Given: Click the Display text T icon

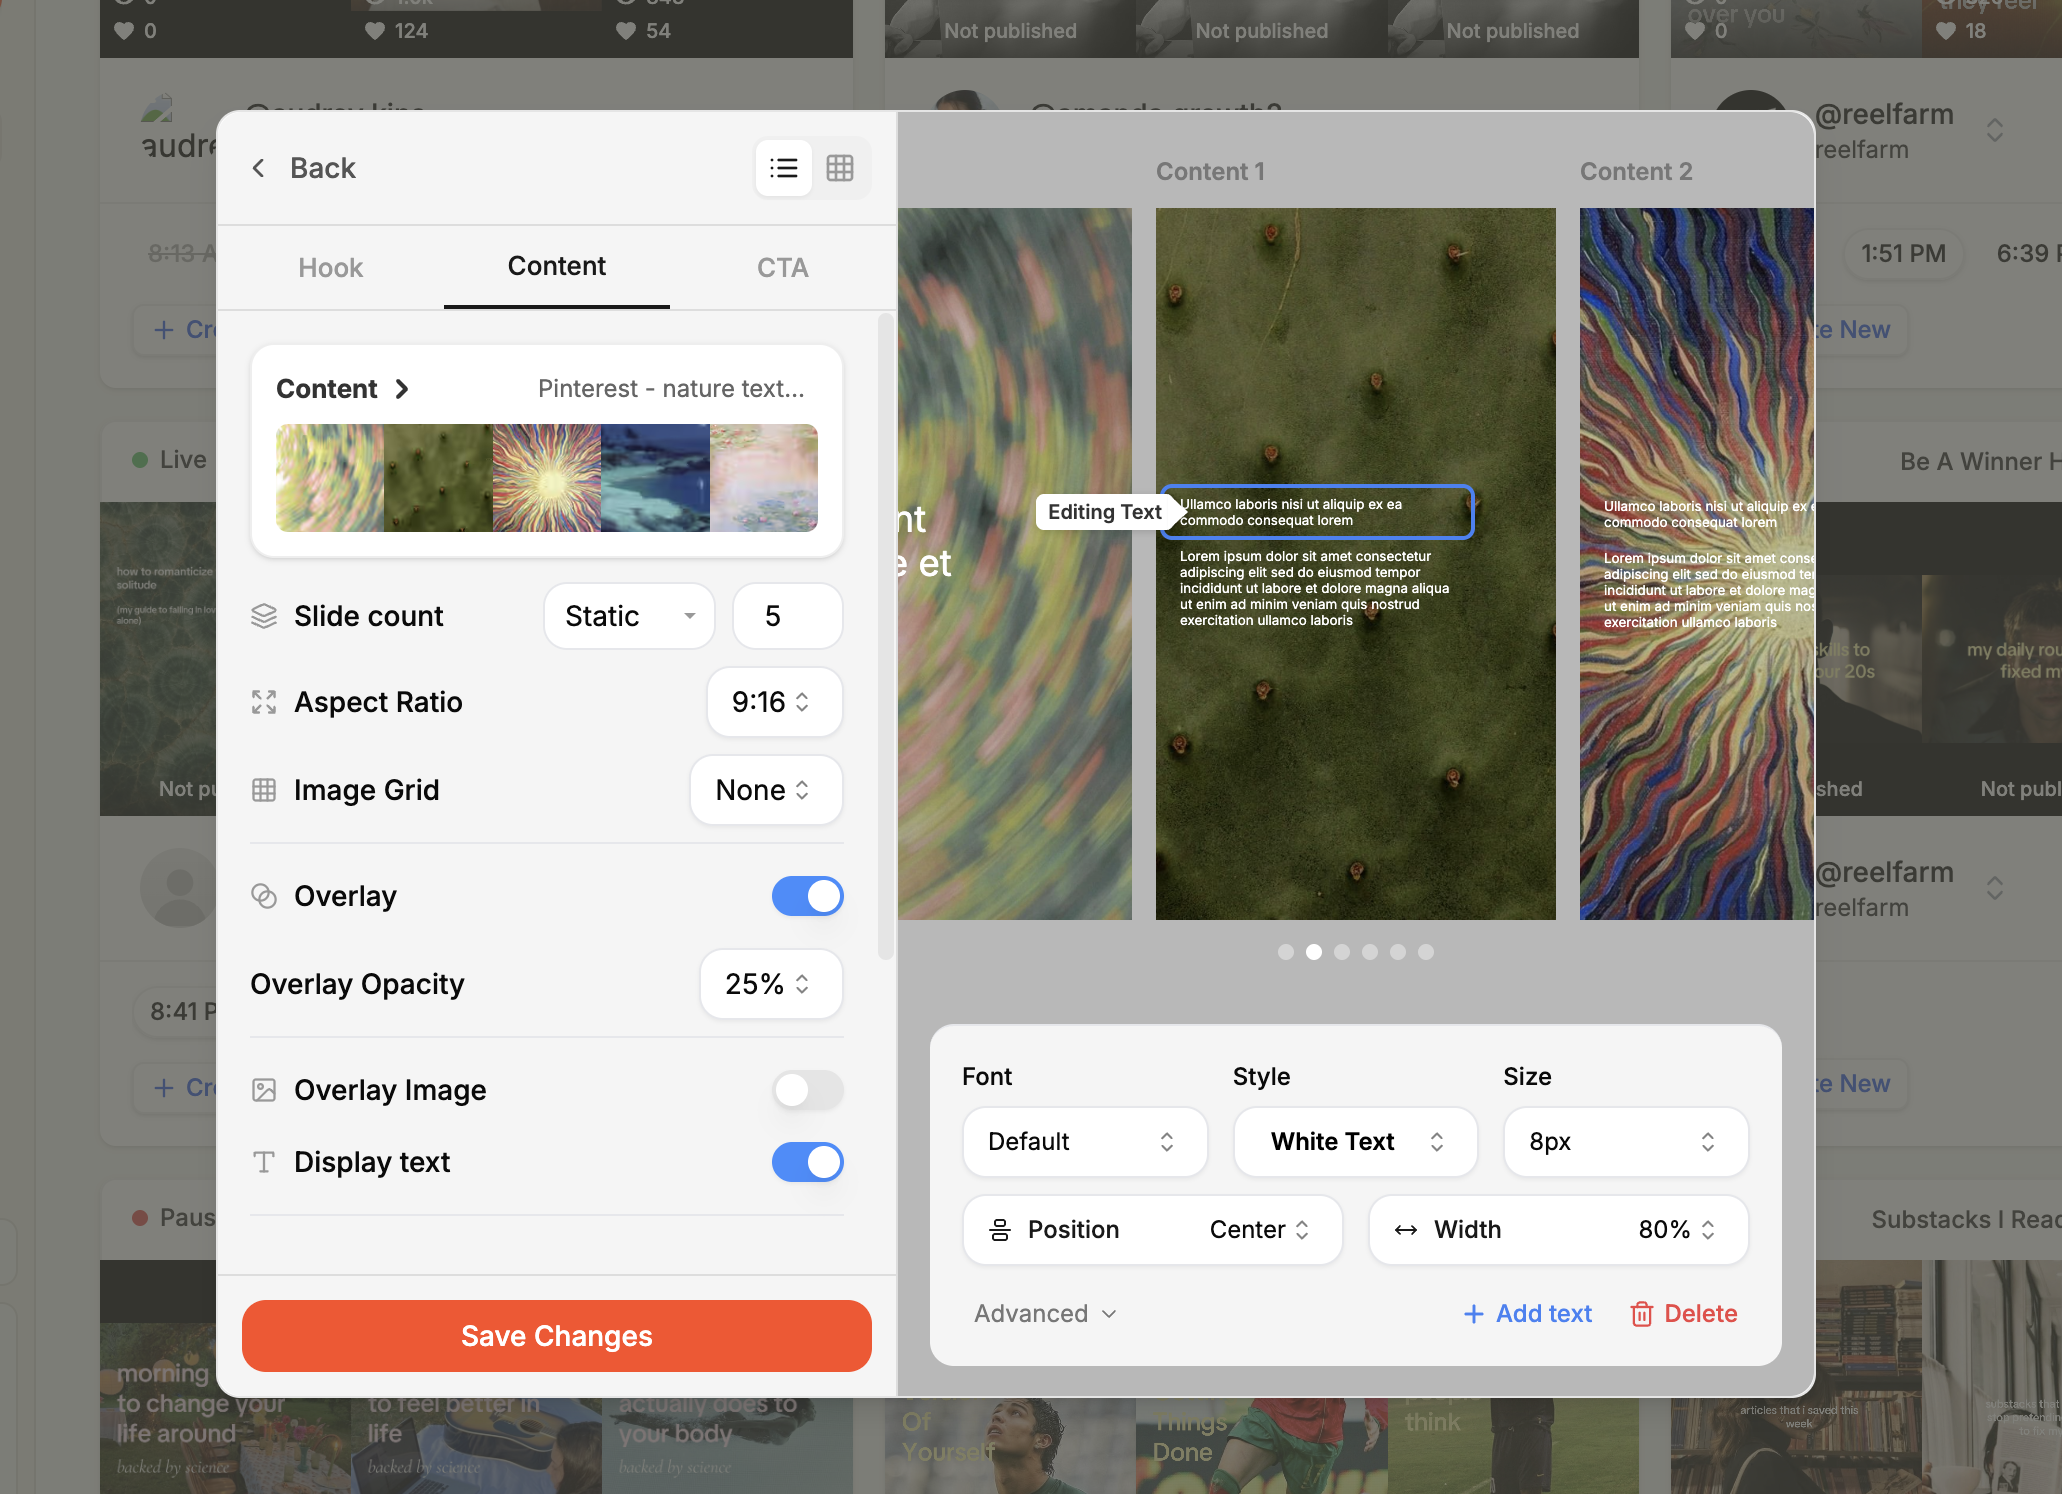Looking at the screenshot, I should click(x=264, y=1162).
